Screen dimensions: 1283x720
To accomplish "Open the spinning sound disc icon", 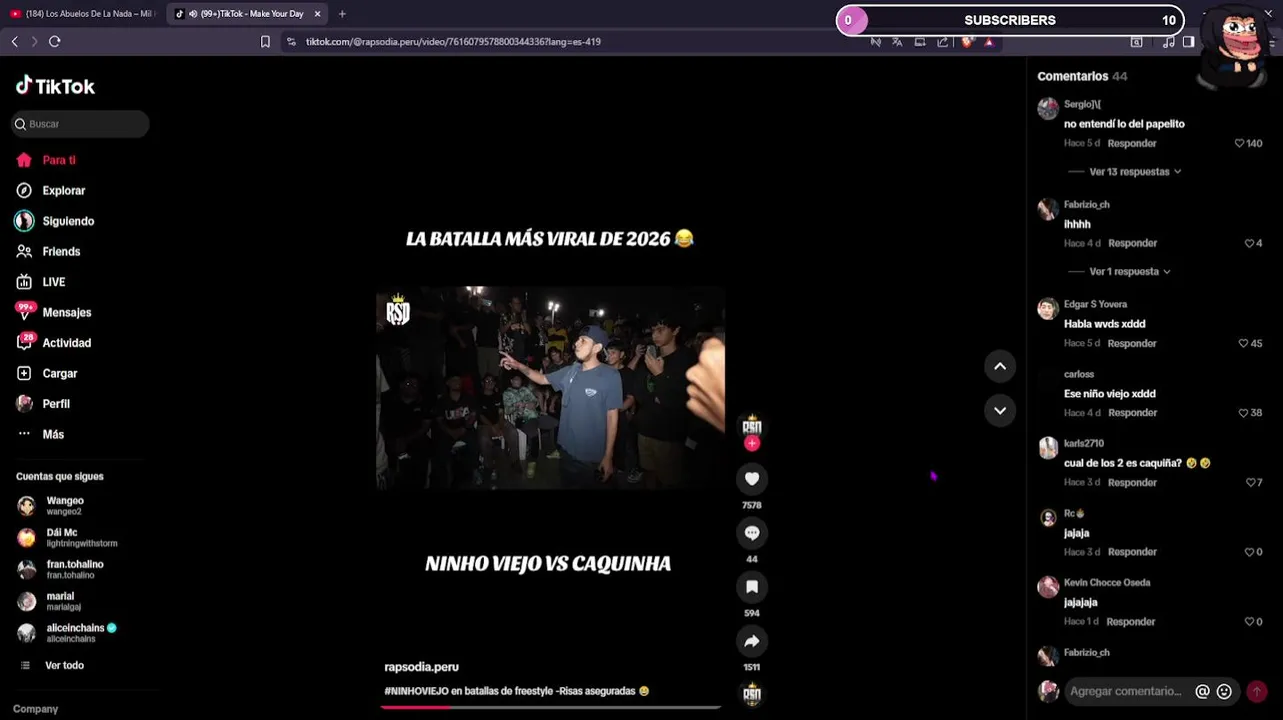I will pyautogui.click(x=752, y=694).
